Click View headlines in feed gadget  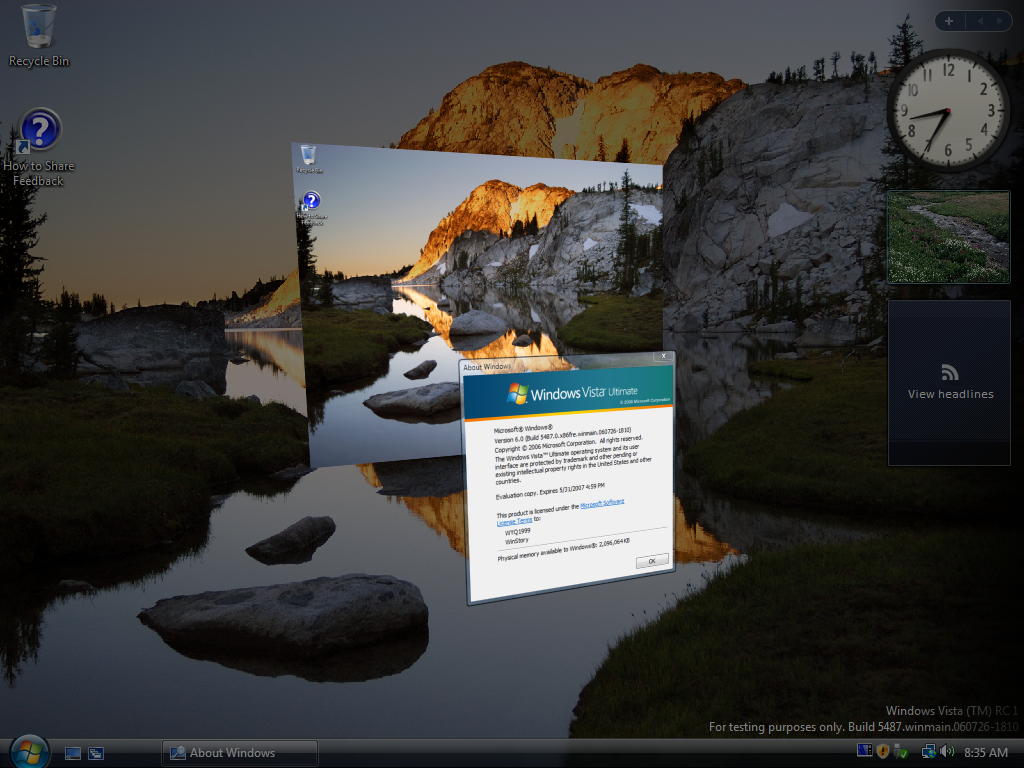950,394
